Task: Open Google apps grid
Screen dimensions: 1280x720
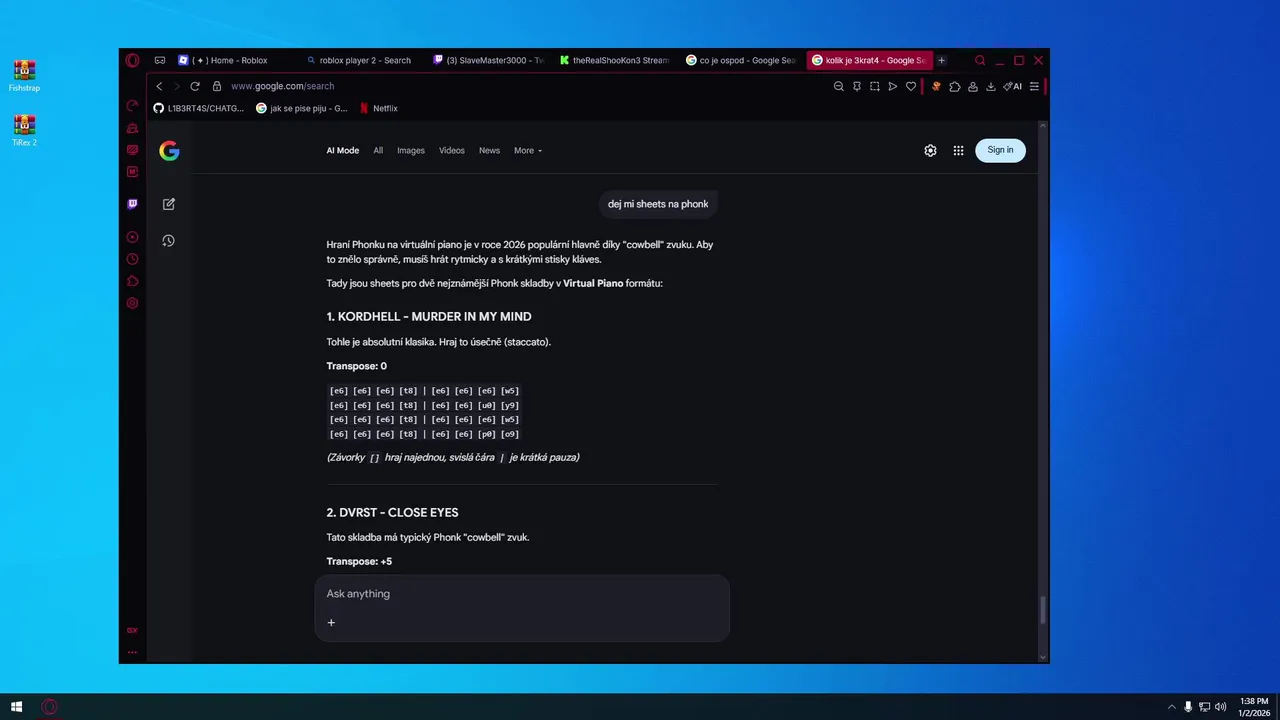Action: click(x=958, y=150)
